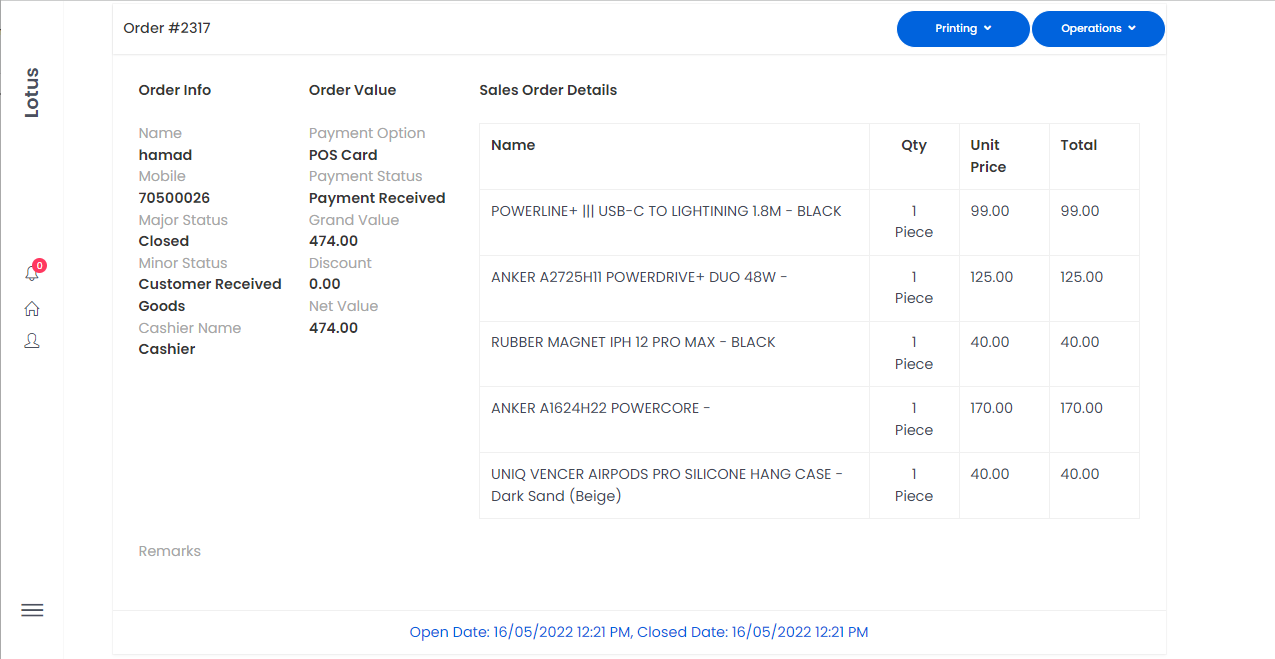
Task: Click Payment Received status value
Action: click(x=377, y=198)
